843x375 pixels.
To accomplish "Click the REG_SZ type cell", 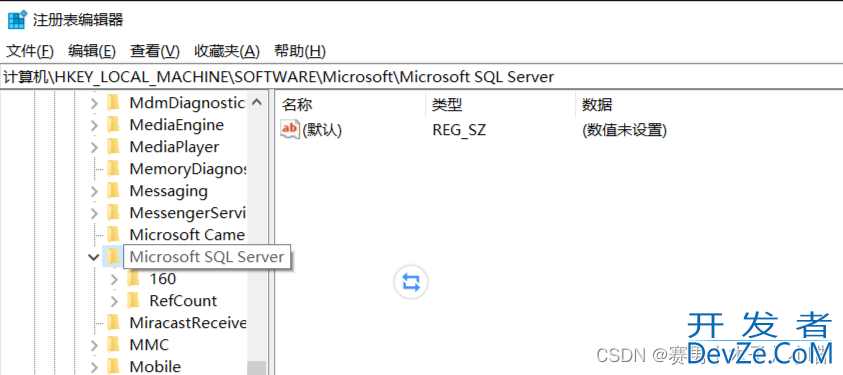I will (459, 130).
